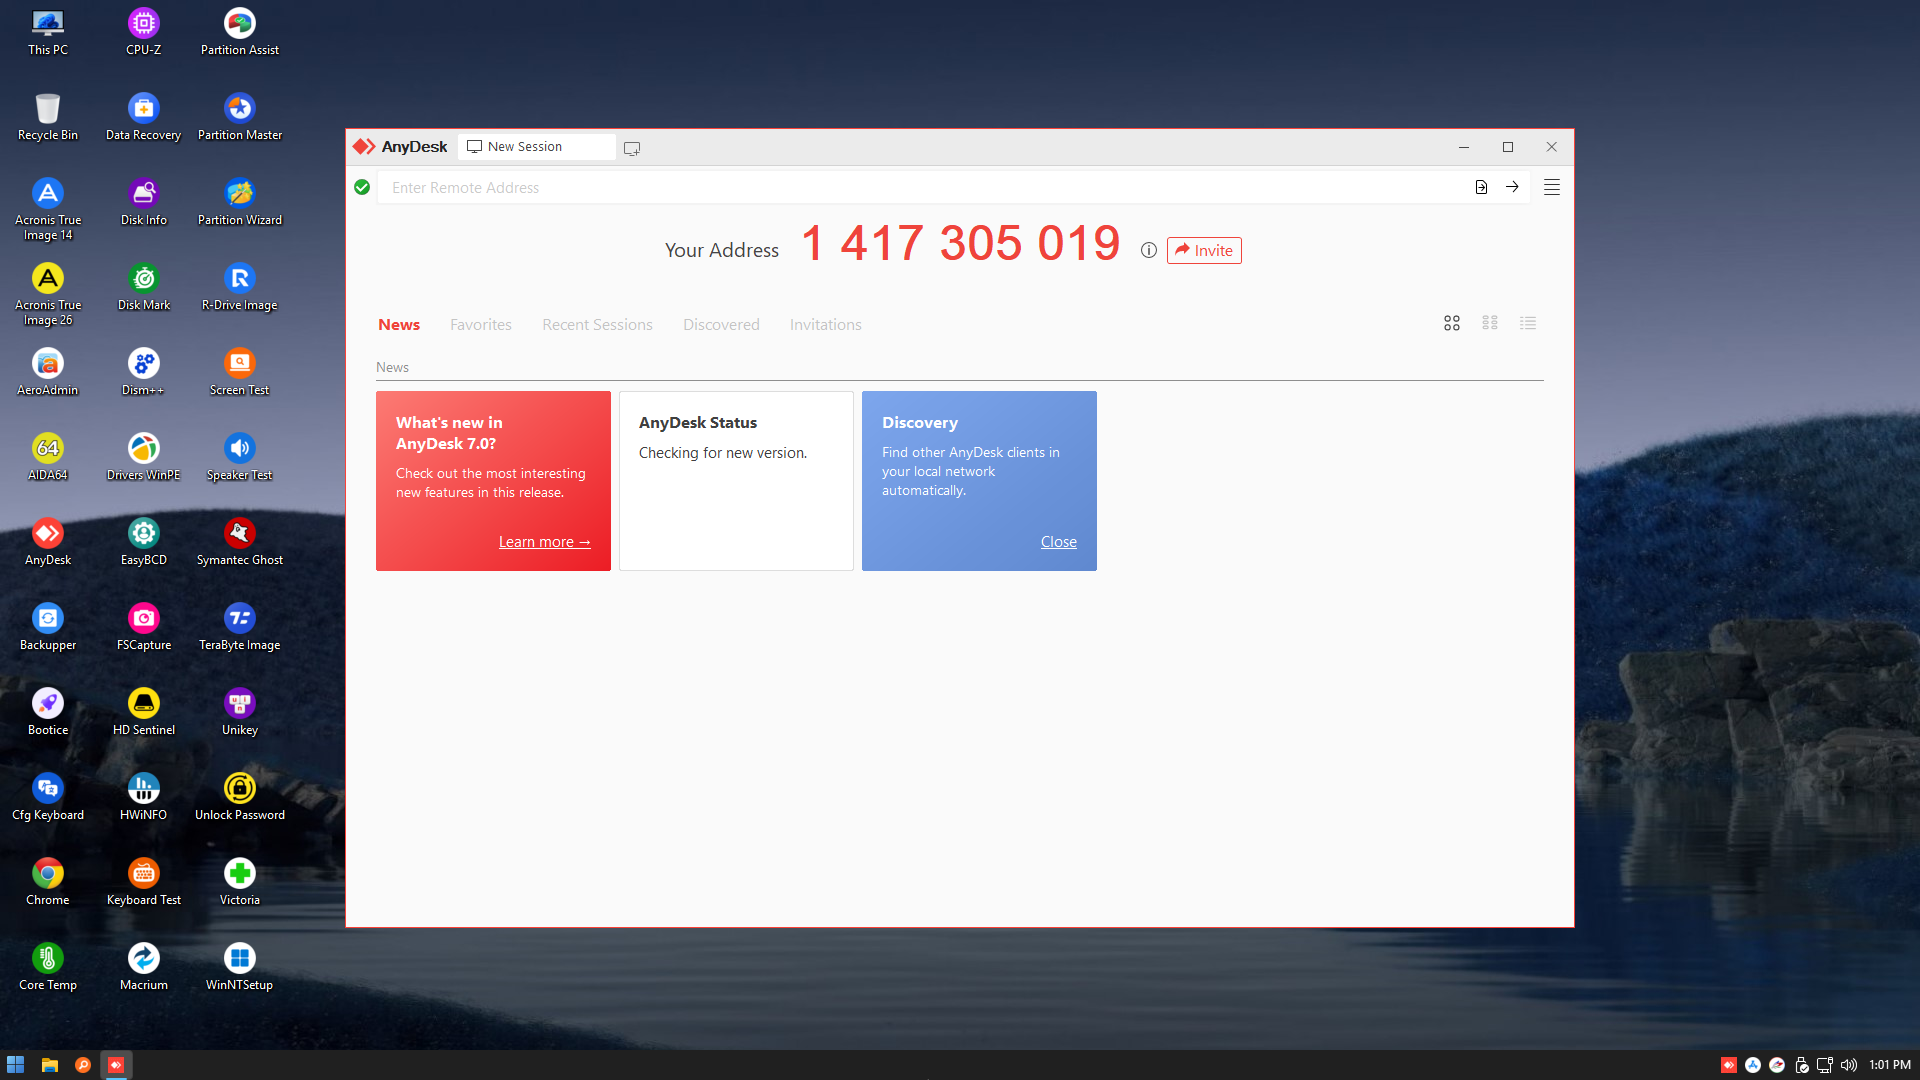Select FSCapture desktop icon
Image resolution: width=1920 pixels, height=1080 pixels.
click(x=144, y=627)
